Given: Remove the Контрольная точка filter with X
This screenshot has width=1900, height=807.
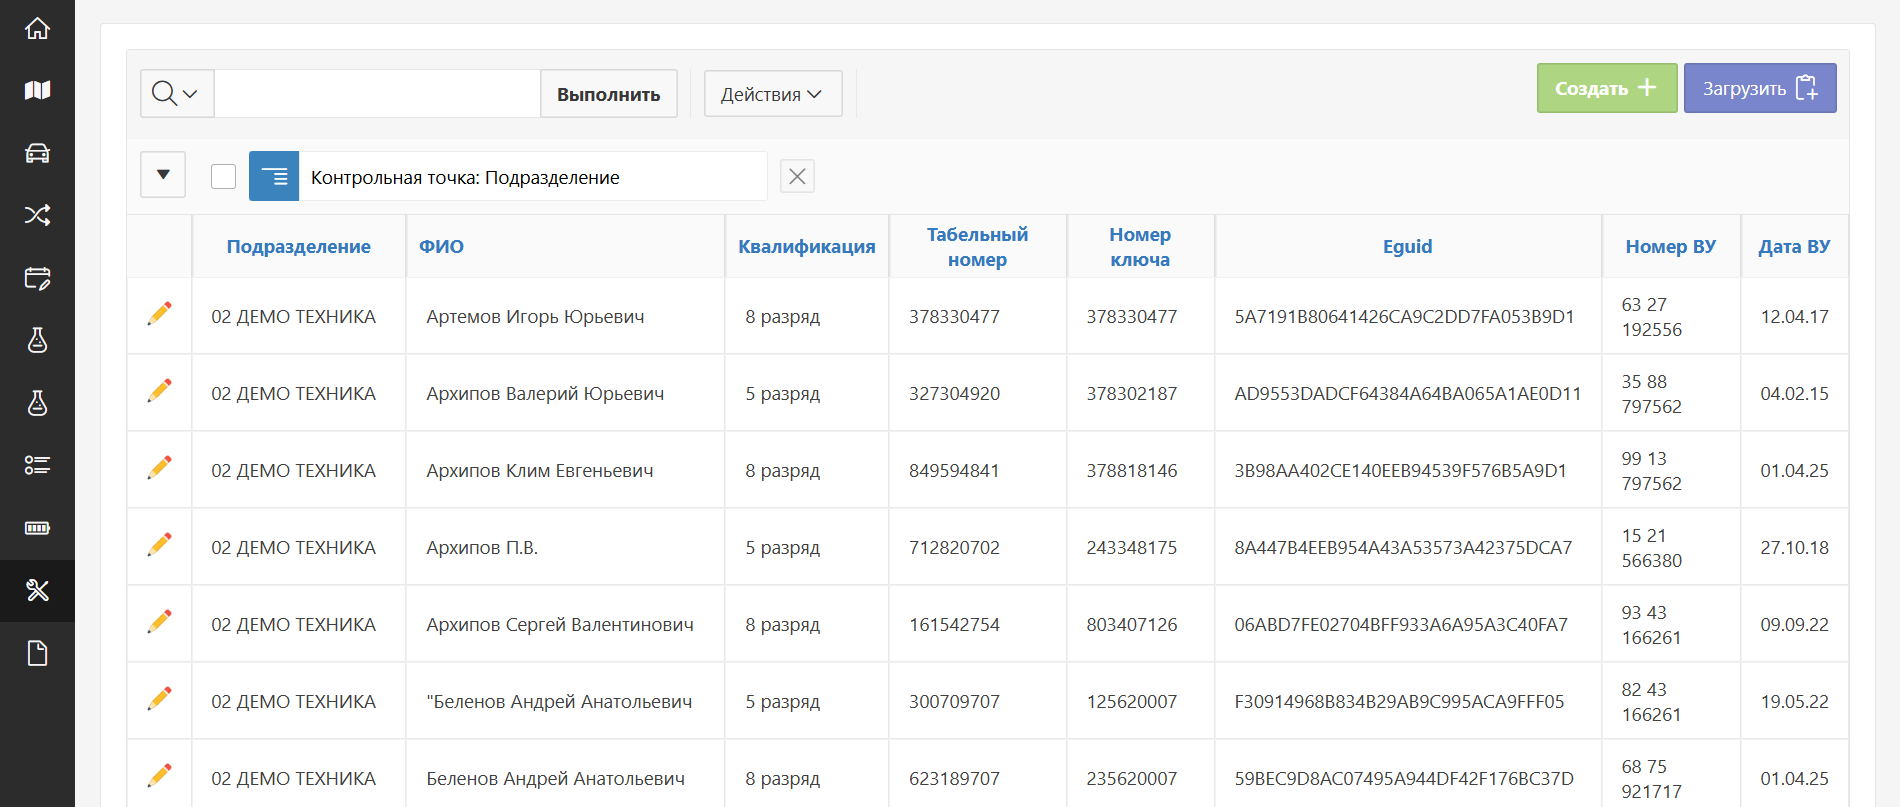Looking at the screenshot, I should [x=797, y=177].
